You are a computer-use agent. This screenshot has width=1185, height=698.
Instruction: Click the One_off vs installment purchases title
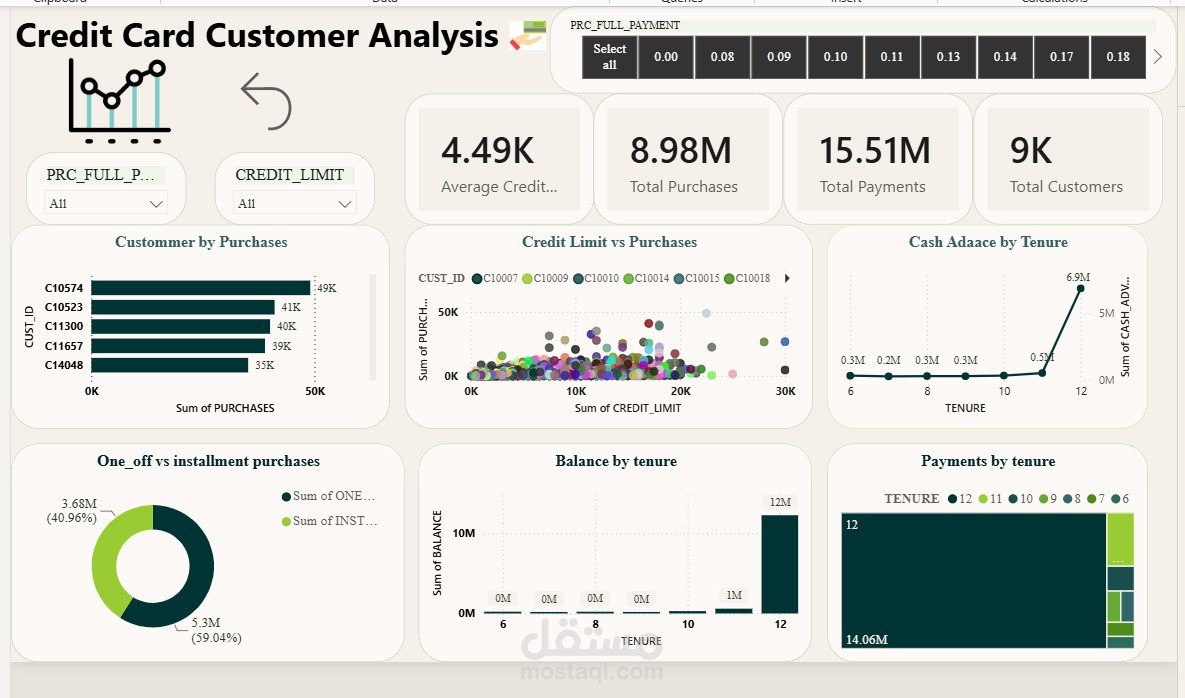209,461
